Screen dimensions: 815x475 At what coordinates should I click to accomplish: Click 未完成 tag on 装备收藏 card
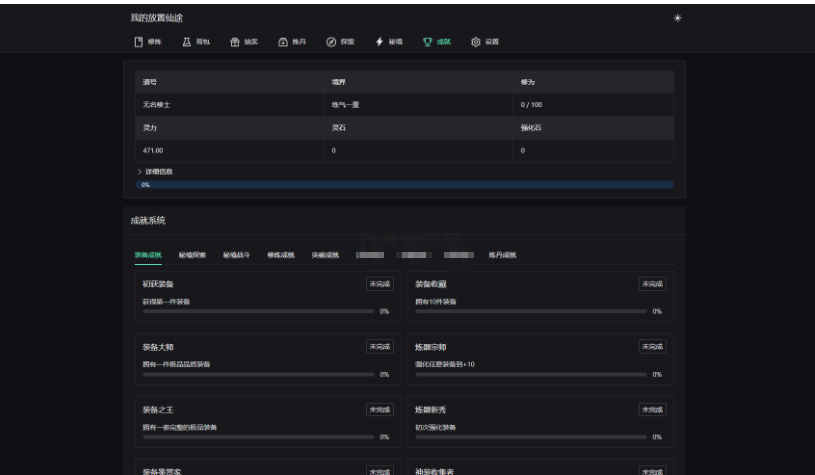point(652,284)
